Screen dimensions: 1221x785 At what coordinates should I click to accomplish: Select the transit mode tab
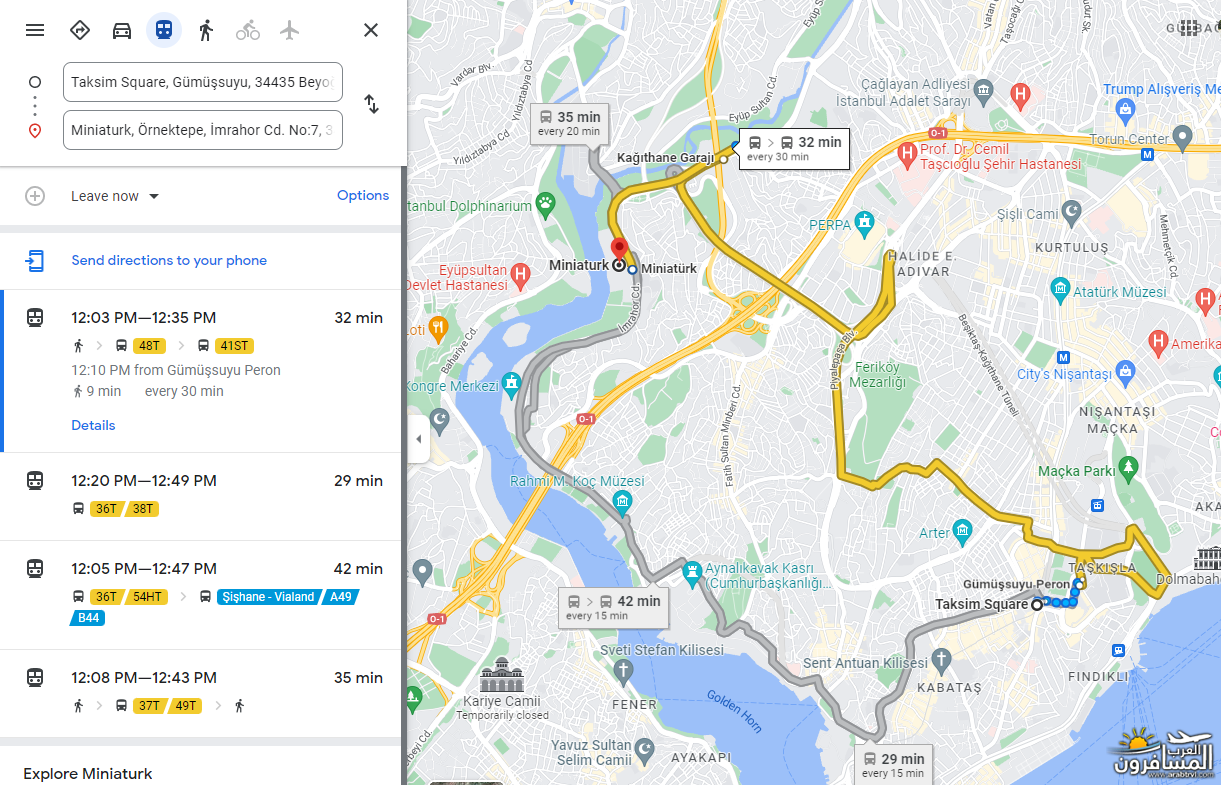click(x=164, y=30)
